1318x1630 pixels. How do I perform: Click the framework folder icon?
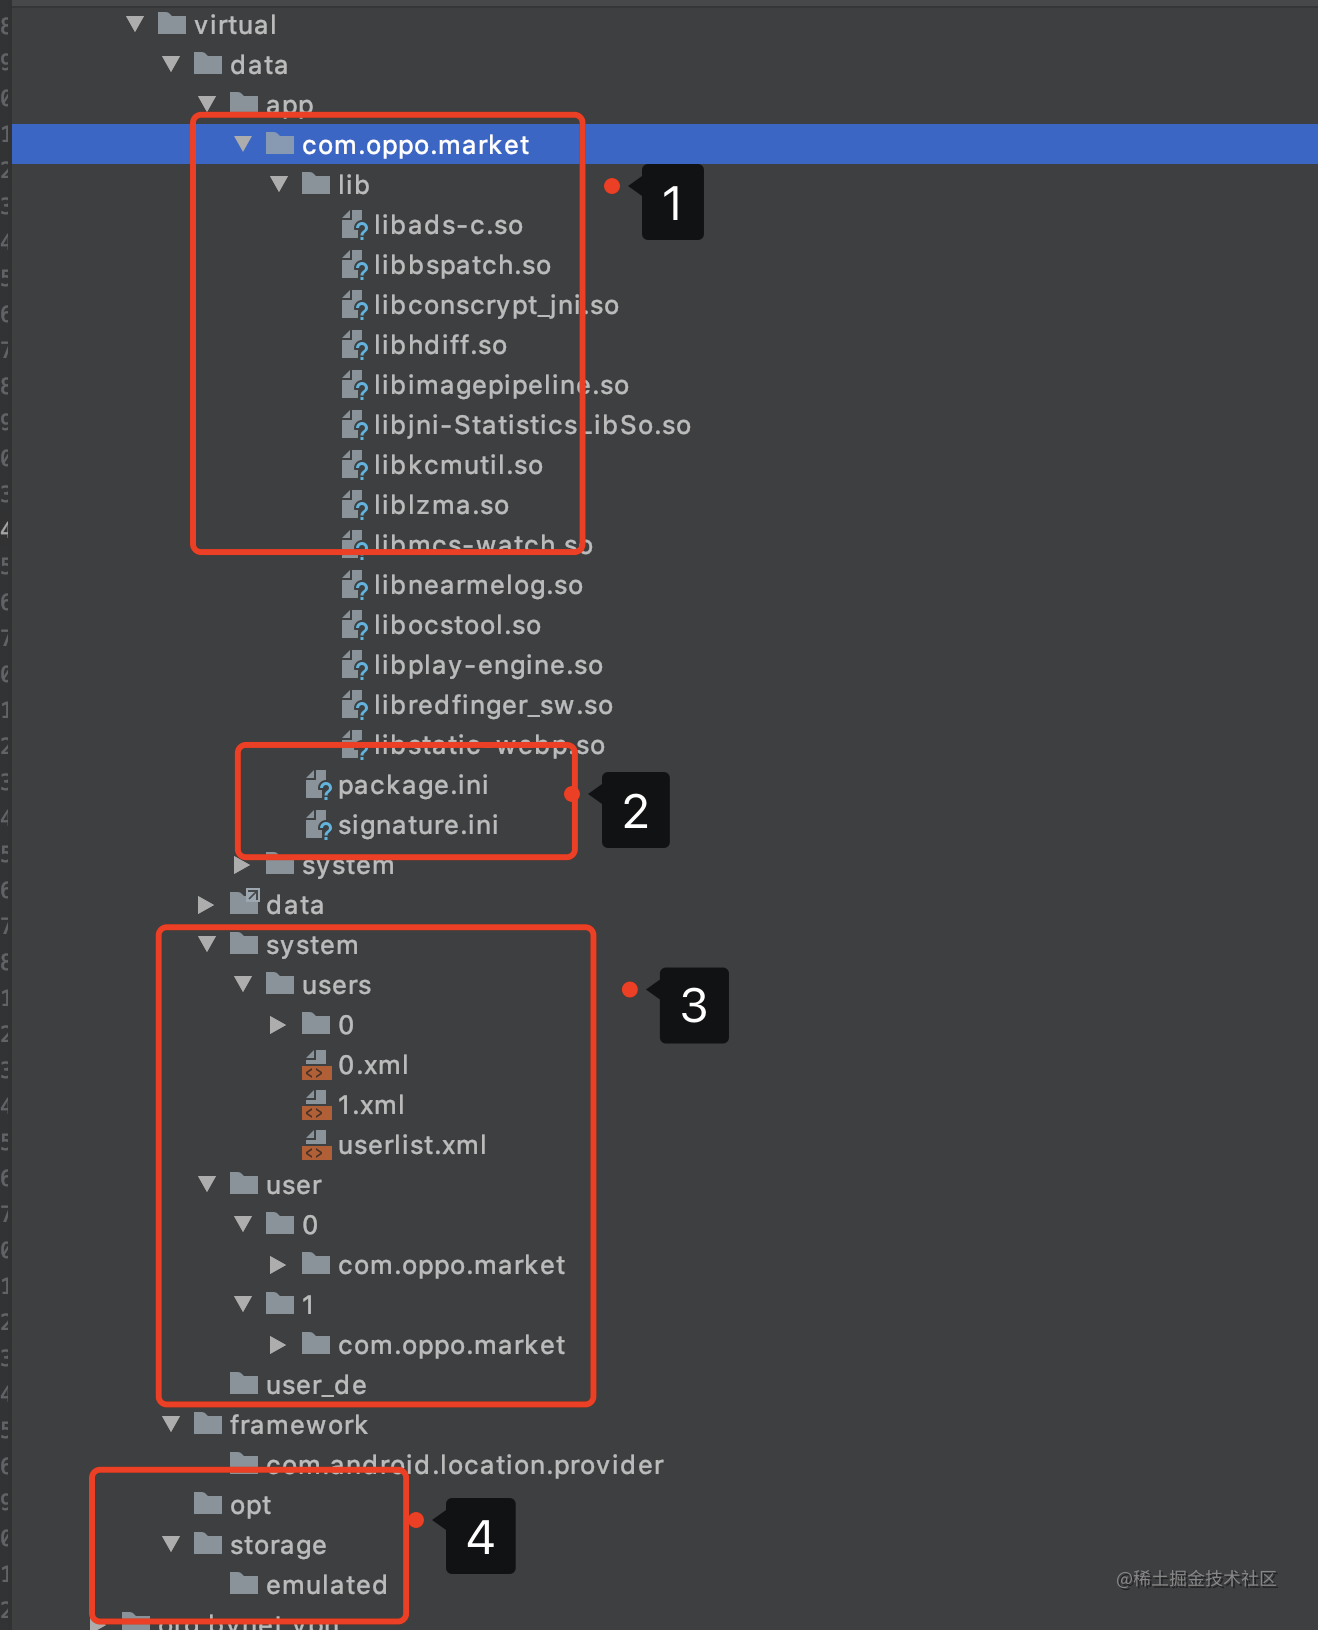(x=208, y=1424)
